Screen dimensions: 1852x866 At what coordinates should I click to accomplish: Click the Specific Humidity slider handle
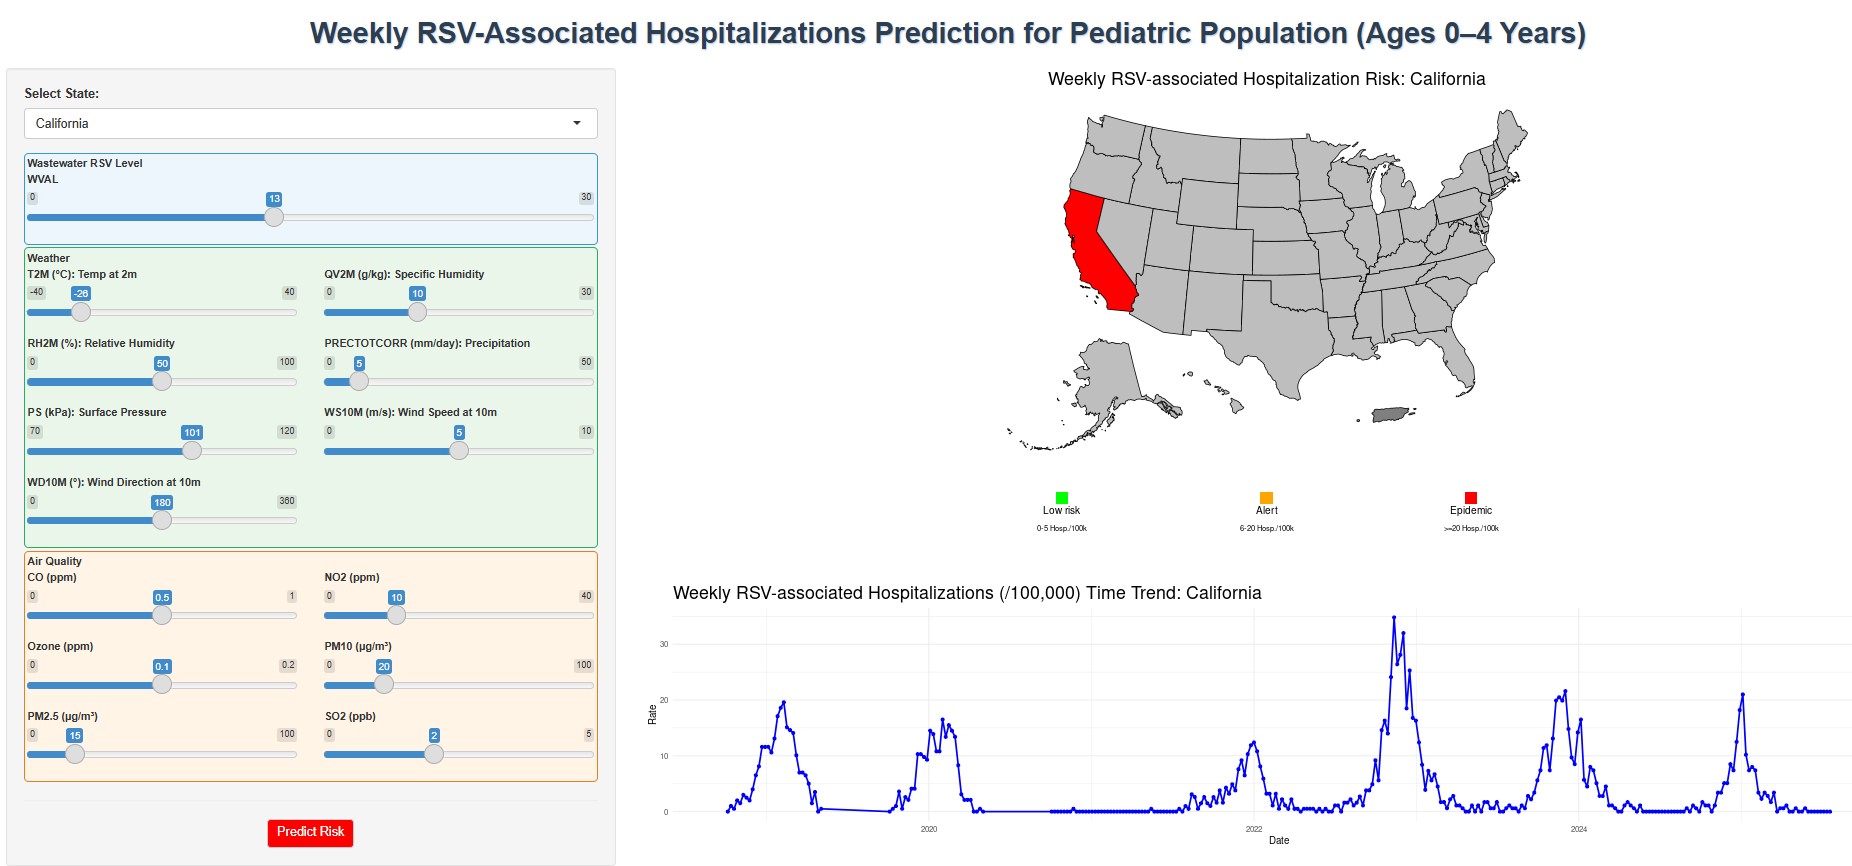click(418, 312)
